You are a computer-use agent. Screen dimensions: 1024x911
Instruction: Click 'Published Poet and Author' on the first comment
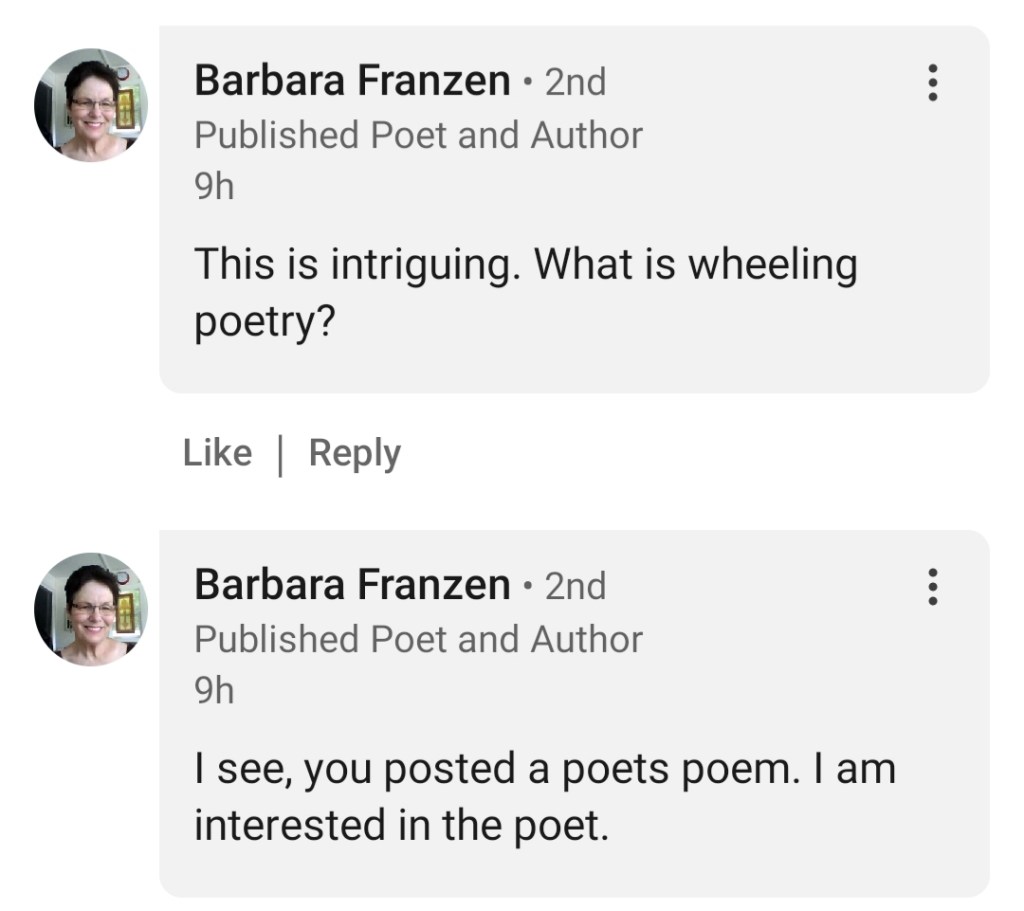coord(418,135)
